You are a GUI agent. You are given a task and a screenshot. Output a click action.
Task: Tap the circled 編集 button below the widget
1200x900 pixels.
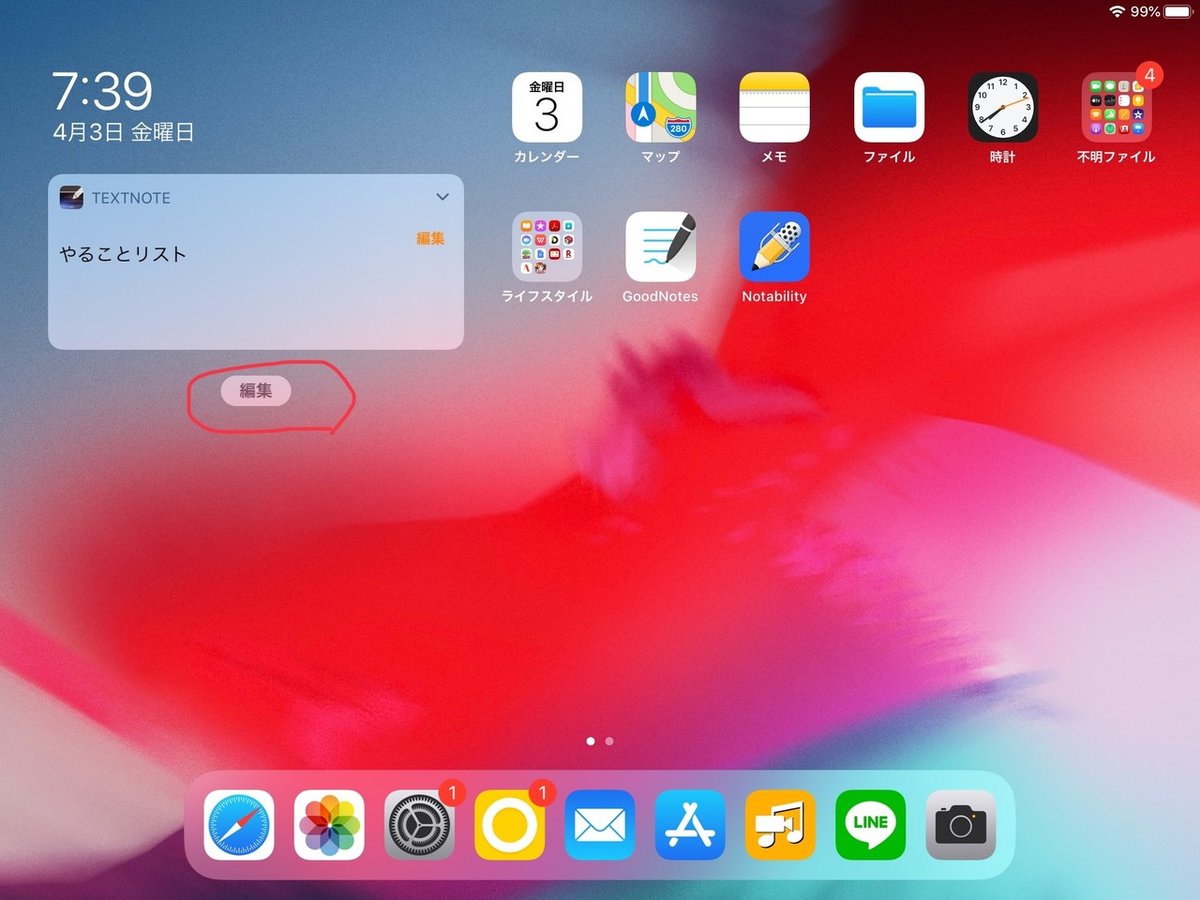pos(256,391)
